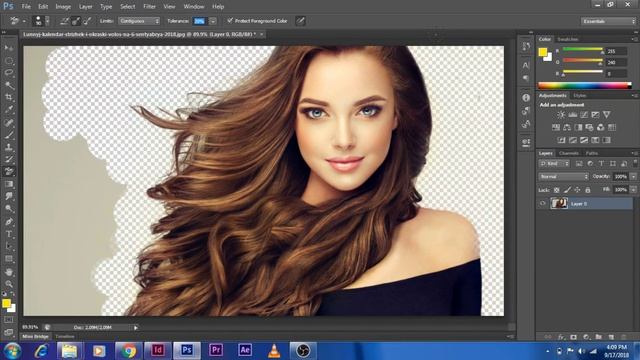Screen dimensions: 640x360
Task: Select the Move tool
Action: 9,48
